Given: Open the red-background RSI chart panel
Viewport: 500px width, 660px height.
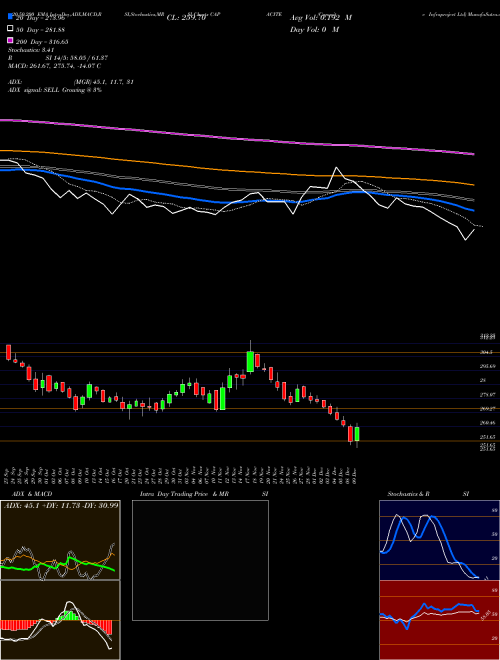Looking at the screenshot, I should [x=439, y=620].
